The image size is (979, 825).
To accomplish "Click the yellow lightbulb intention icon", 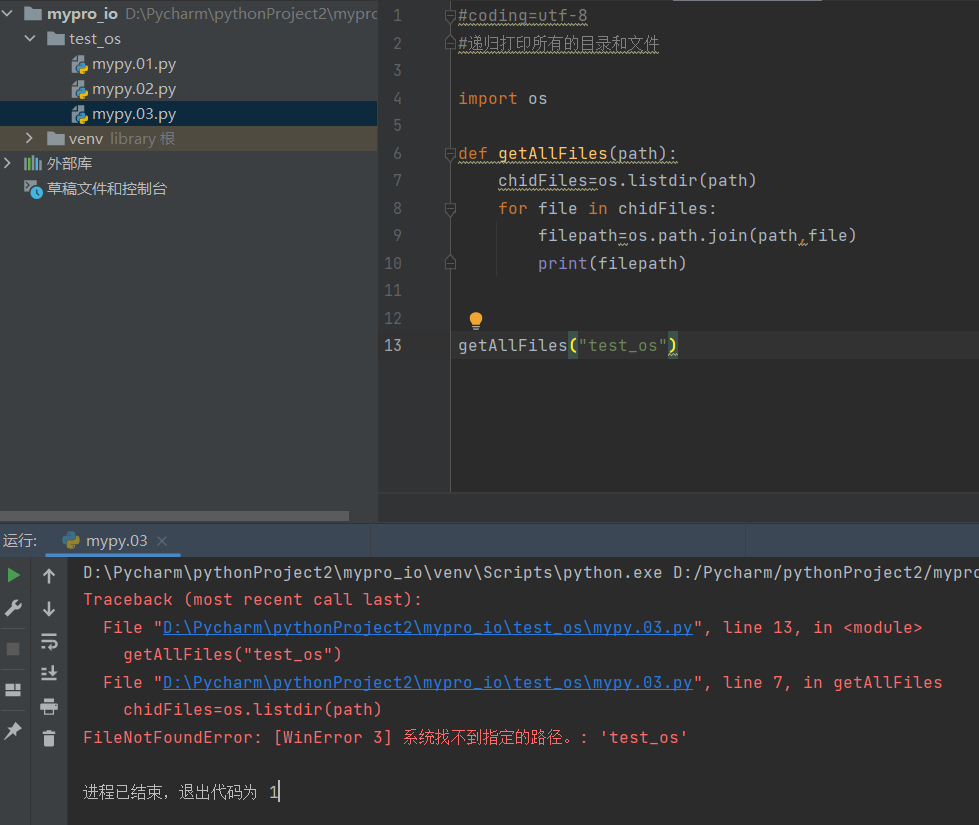I will (x=476, y=320).
